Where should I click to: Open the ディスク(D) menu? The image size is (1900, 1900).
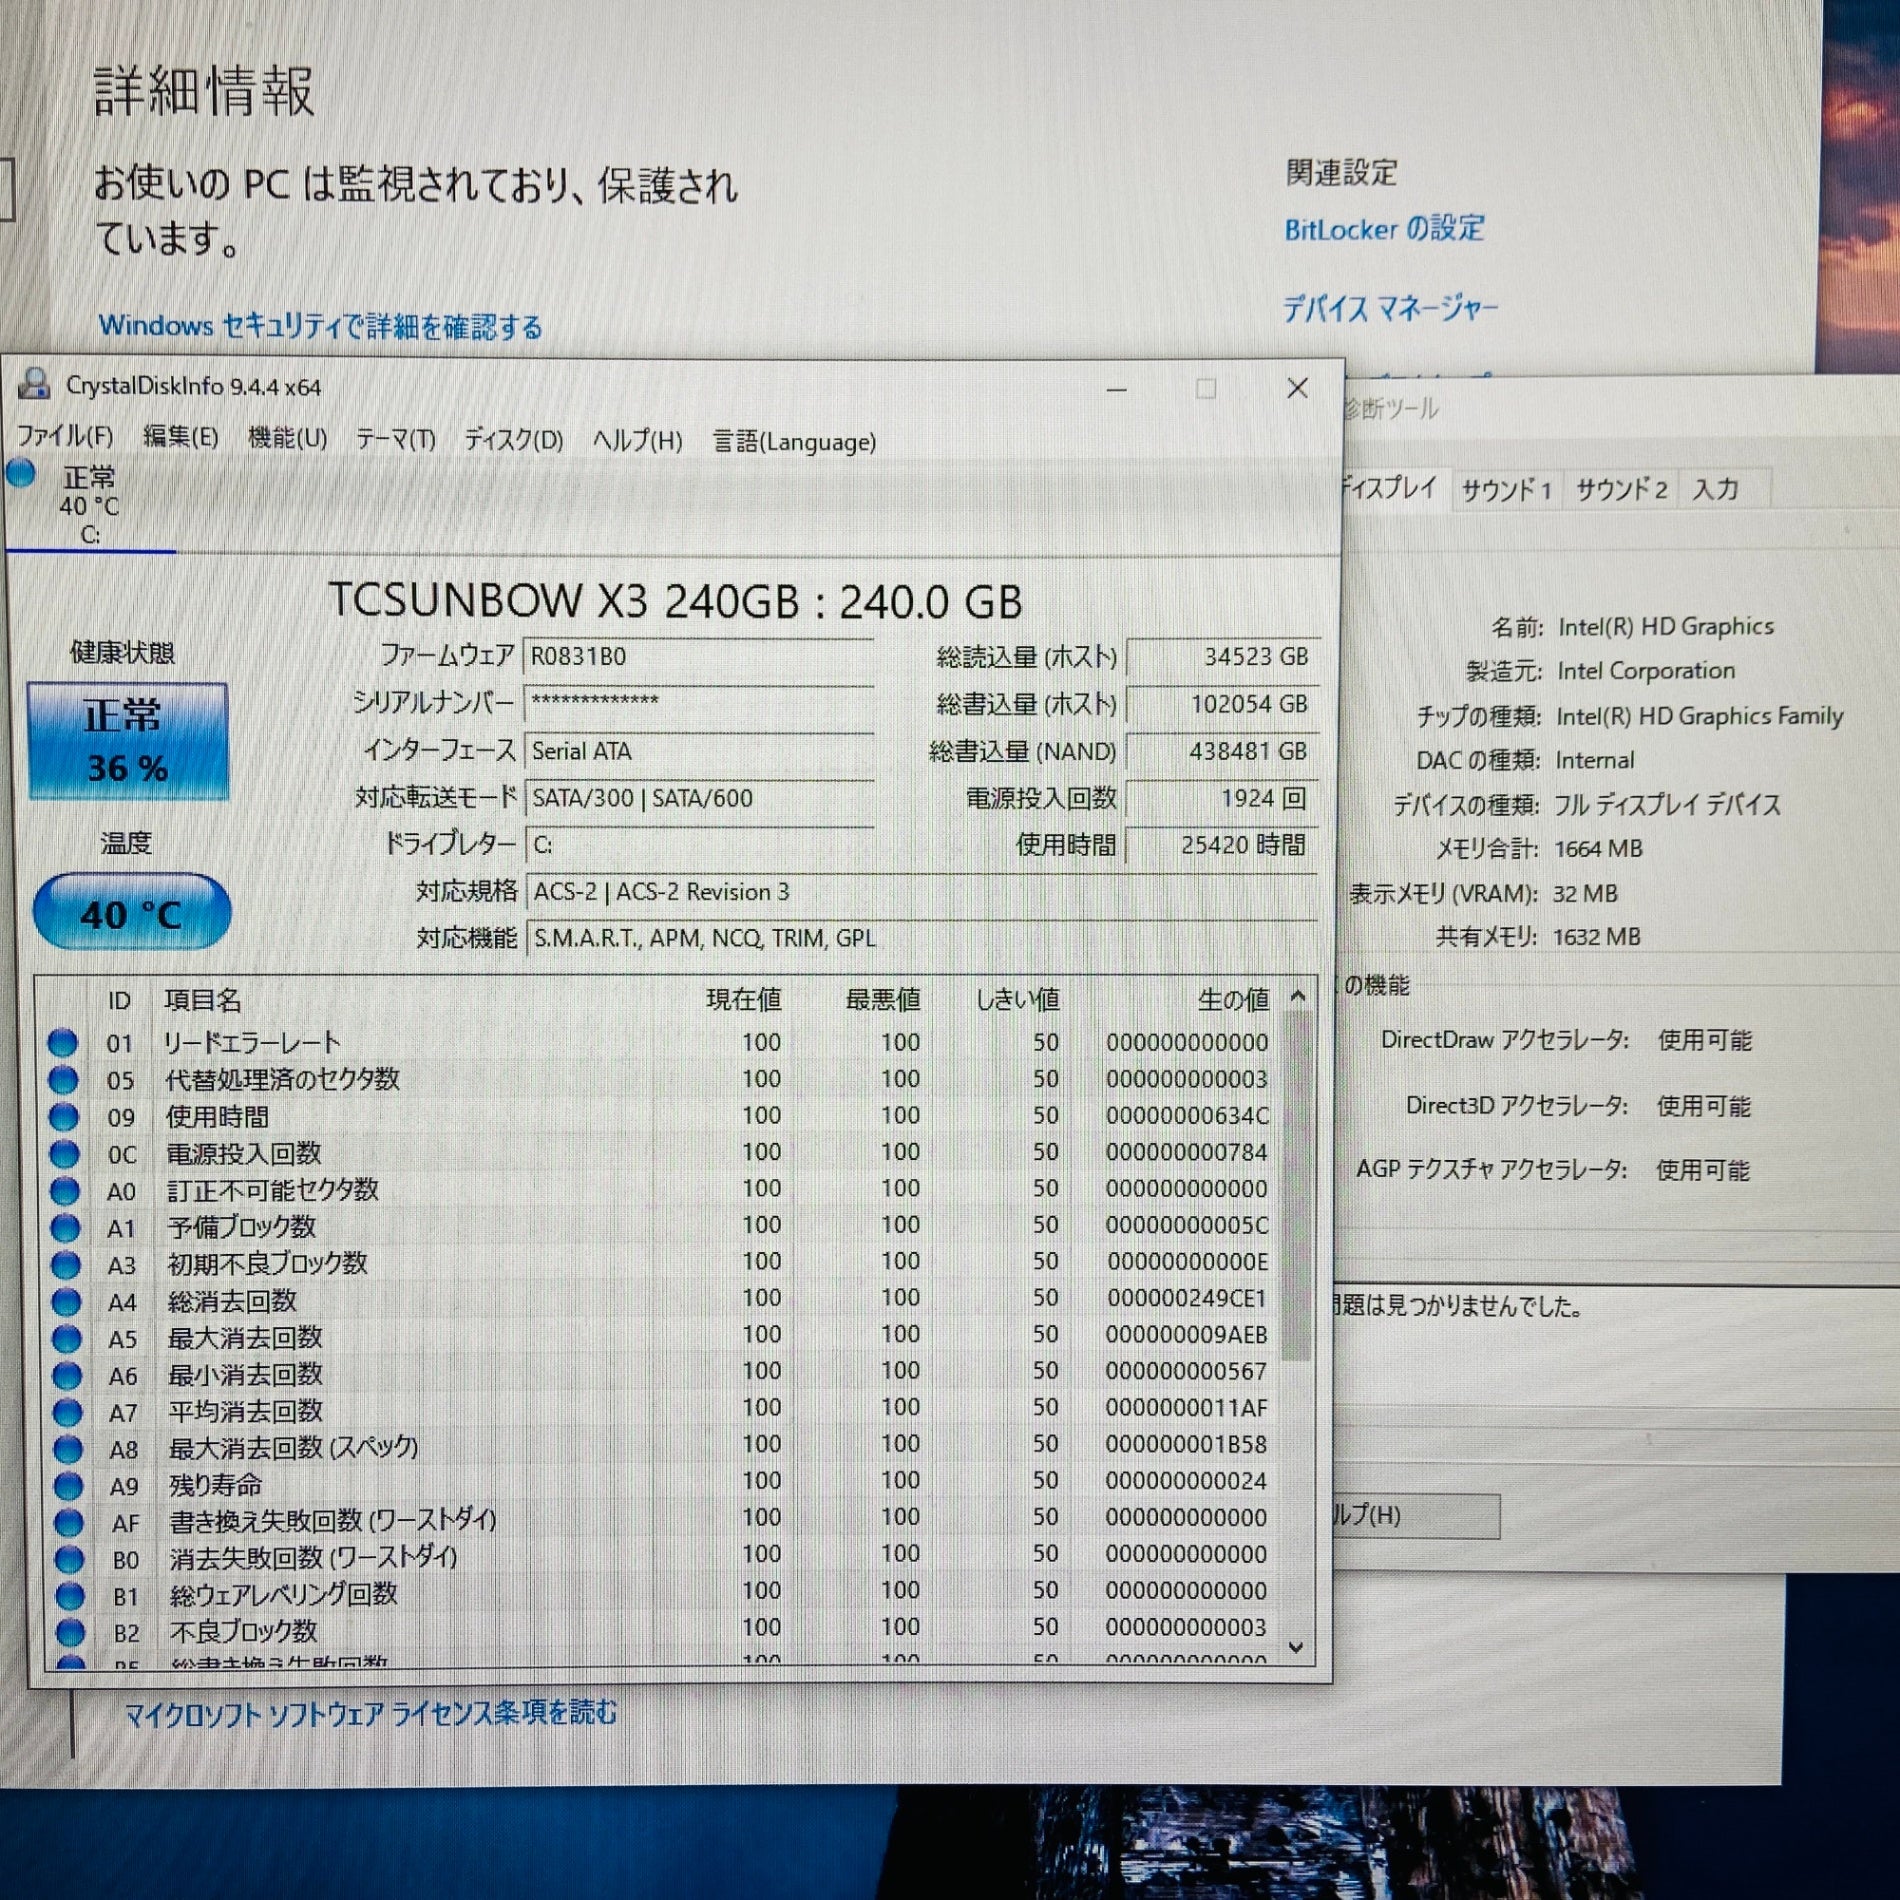point(513,440)
